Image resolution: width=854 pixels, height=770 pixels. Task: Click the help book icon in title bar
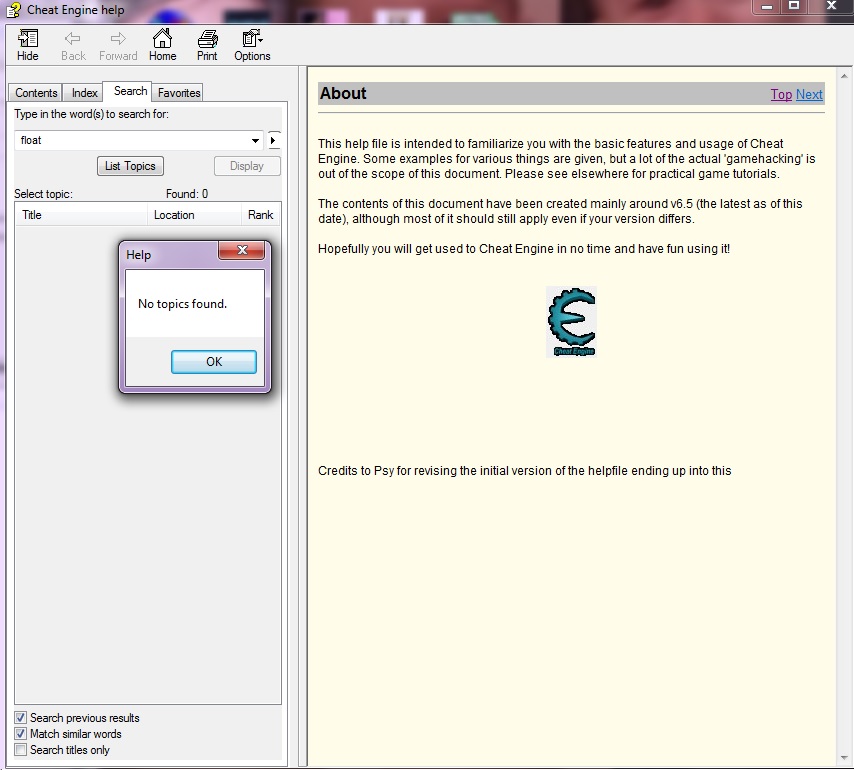pyautogui.click(x=13, y=9)
